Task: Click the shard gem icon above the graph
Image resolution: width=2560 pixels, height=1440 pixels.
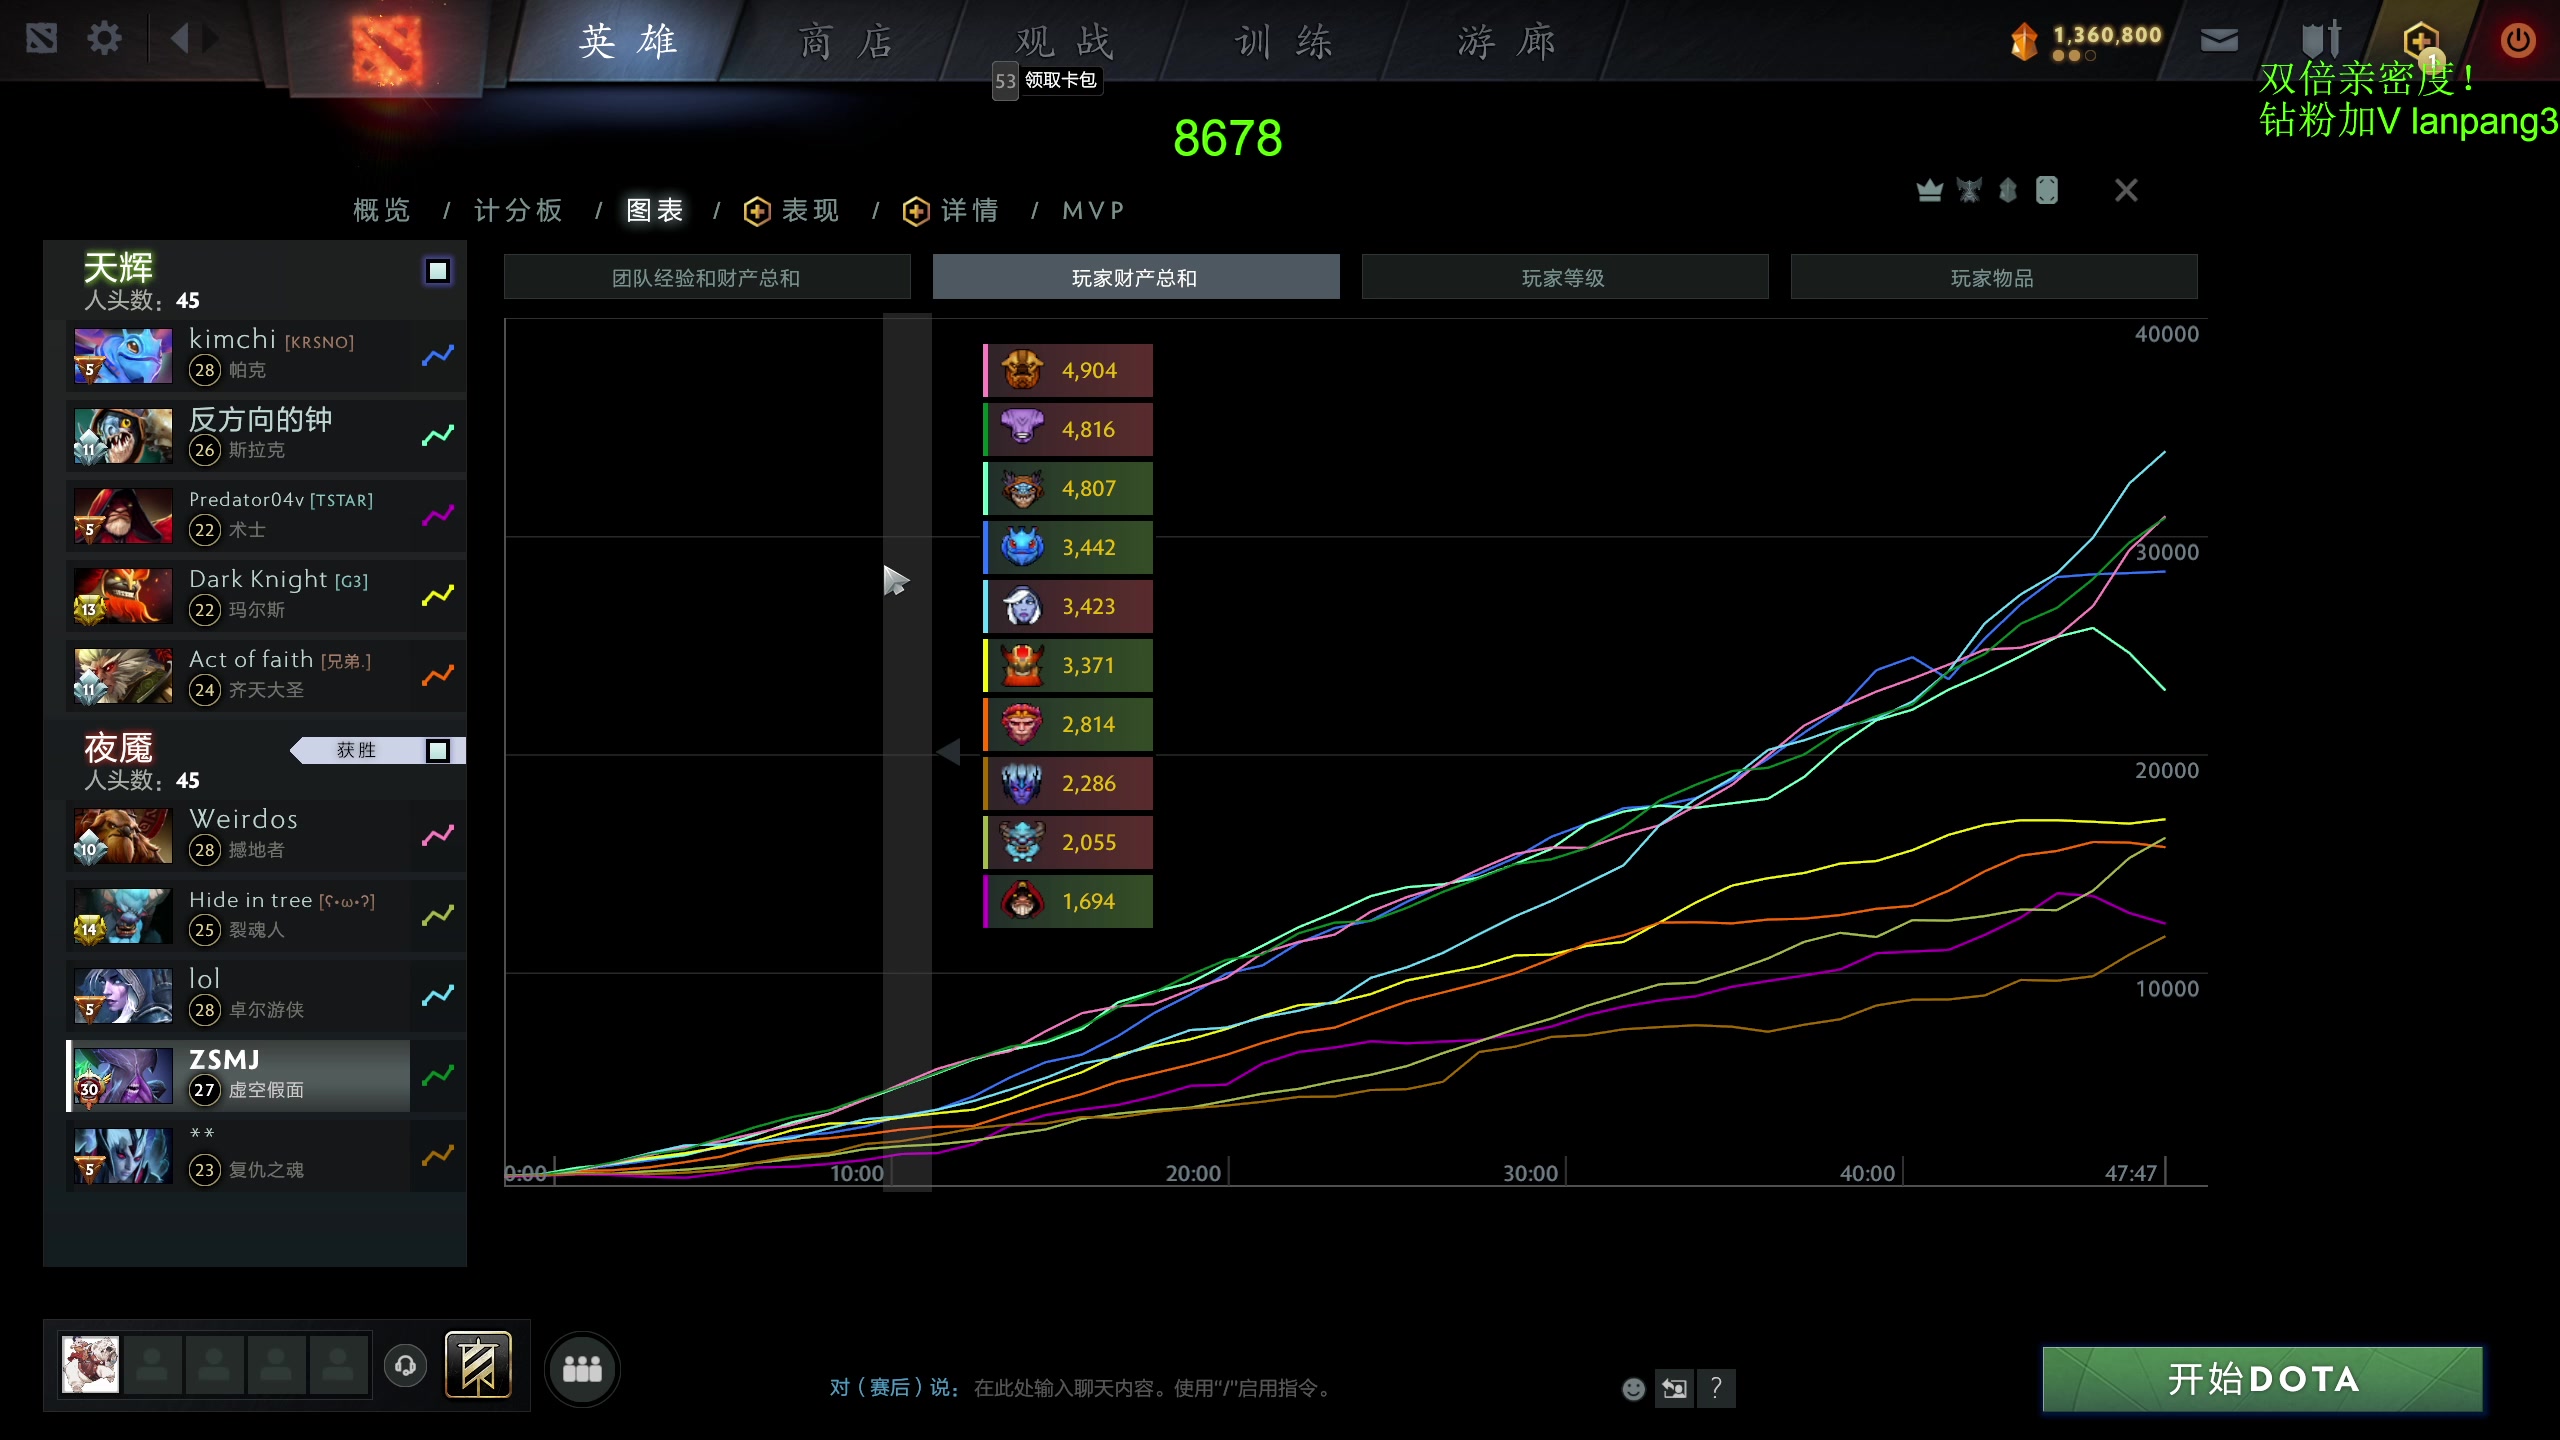Action: click(2007, 190)
